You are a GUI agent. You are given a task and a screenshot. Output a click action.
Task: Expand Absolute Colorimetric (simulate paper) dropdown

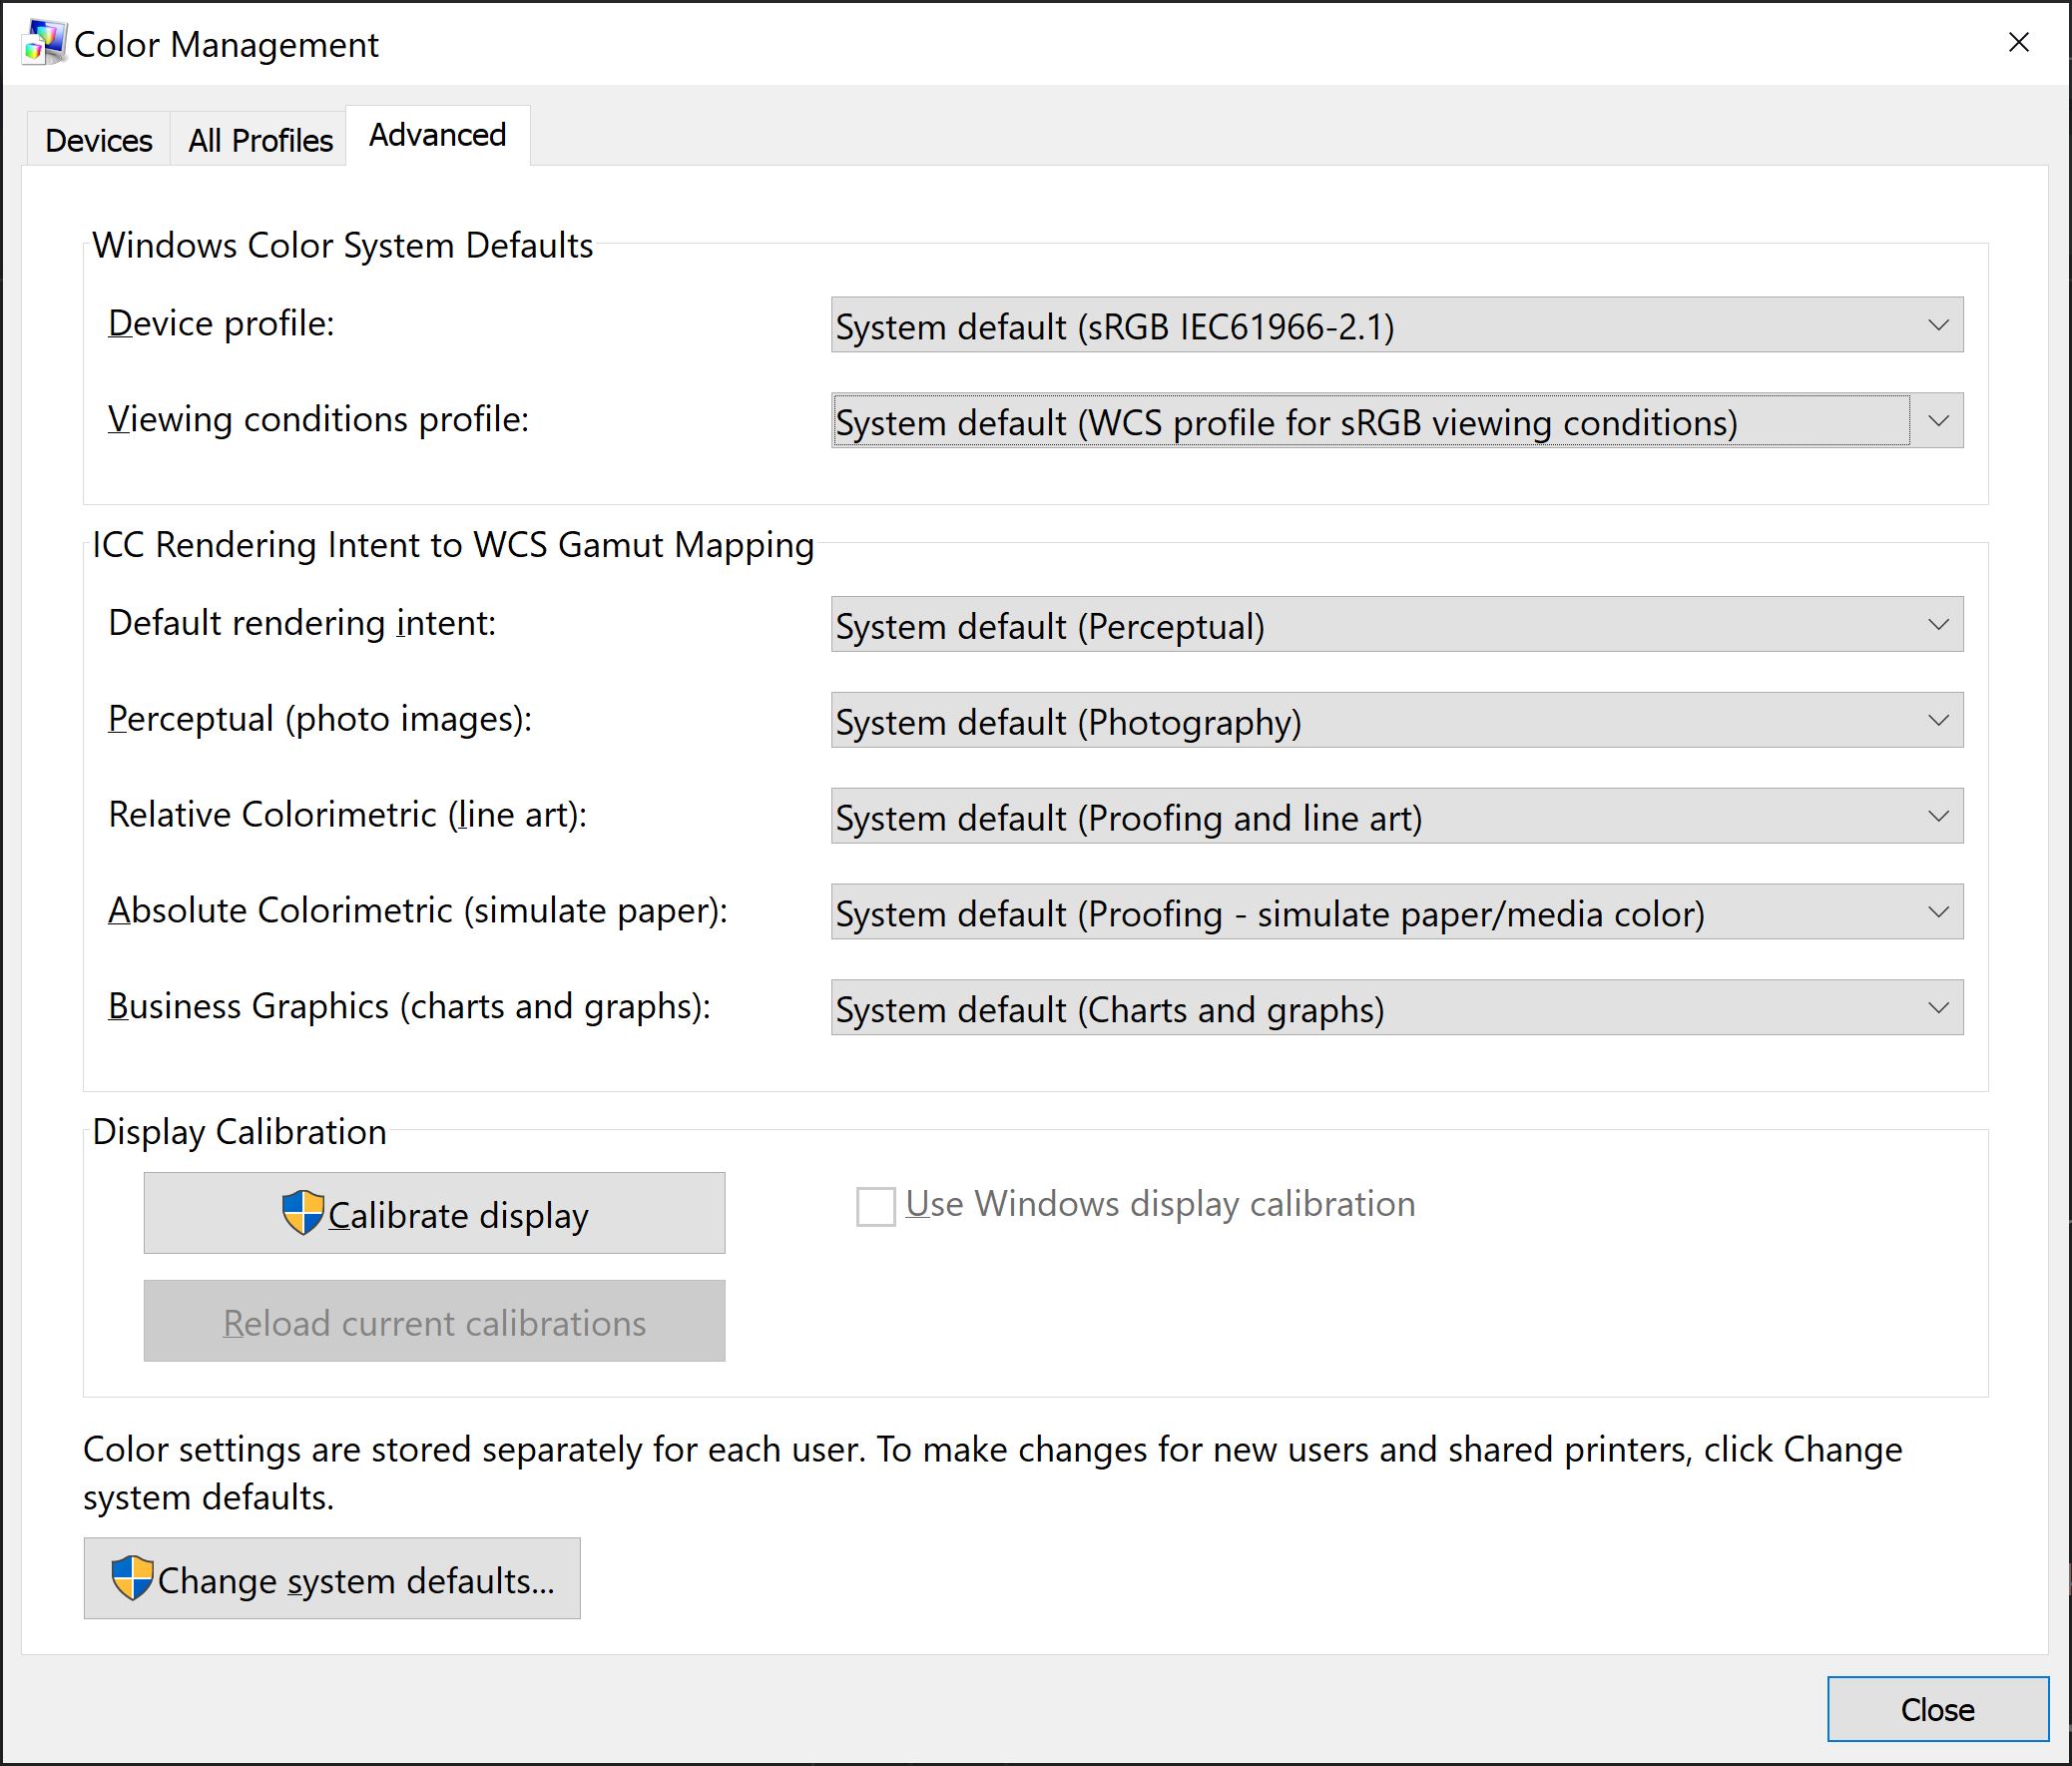(1396, 912)
